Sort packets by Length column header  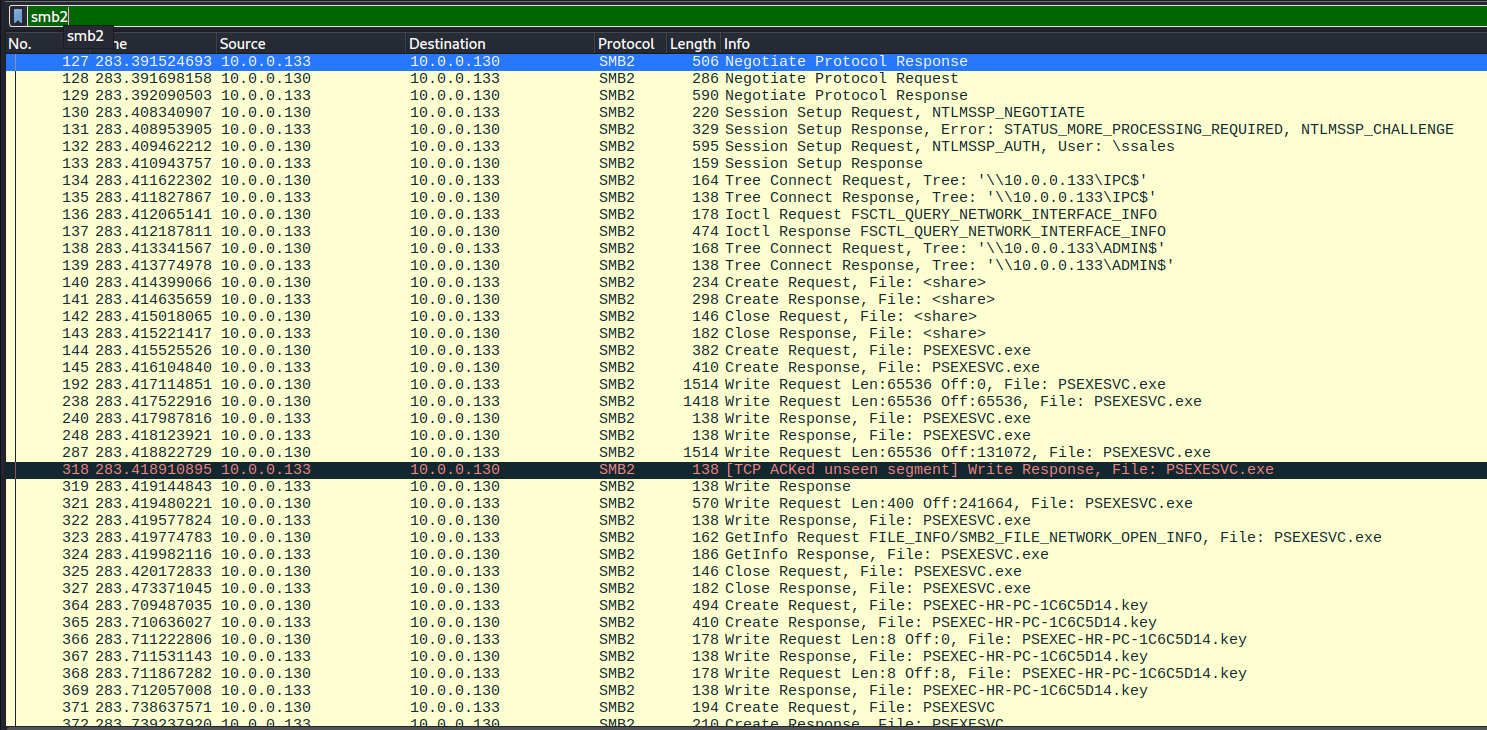693,44
